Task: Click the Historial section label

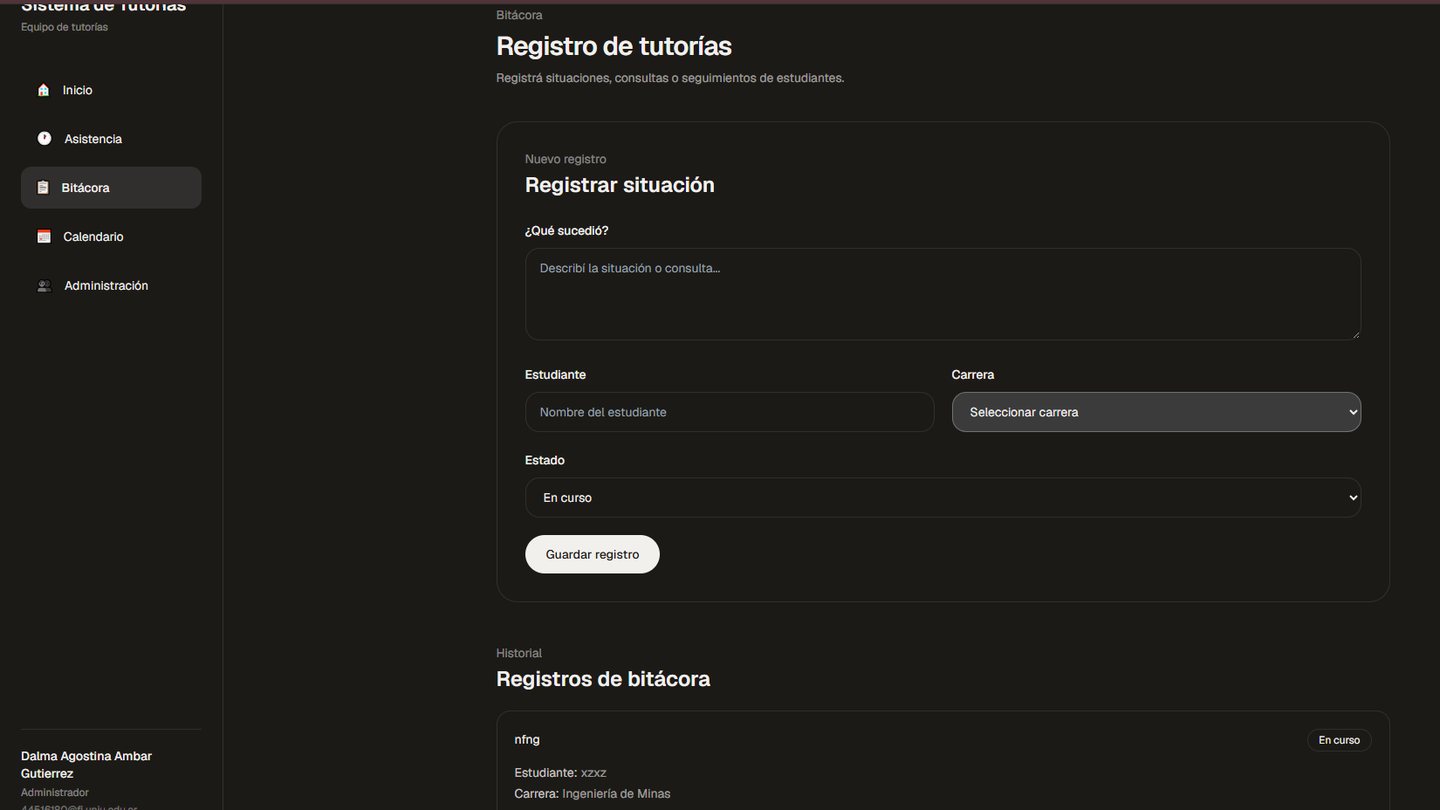Action: tap(519, 653)
